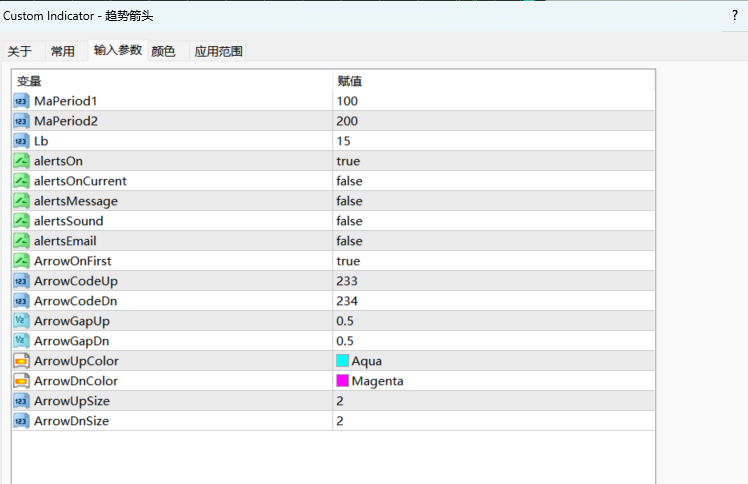Select the 输入参数 tab

[x=118, y=50]
